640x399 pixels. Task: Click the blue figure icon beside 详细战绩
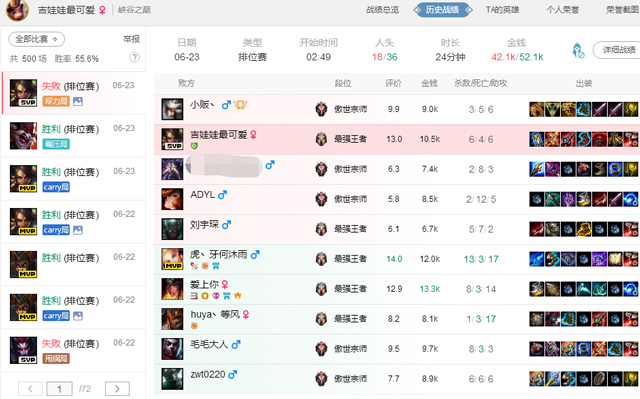pos(578,50)
